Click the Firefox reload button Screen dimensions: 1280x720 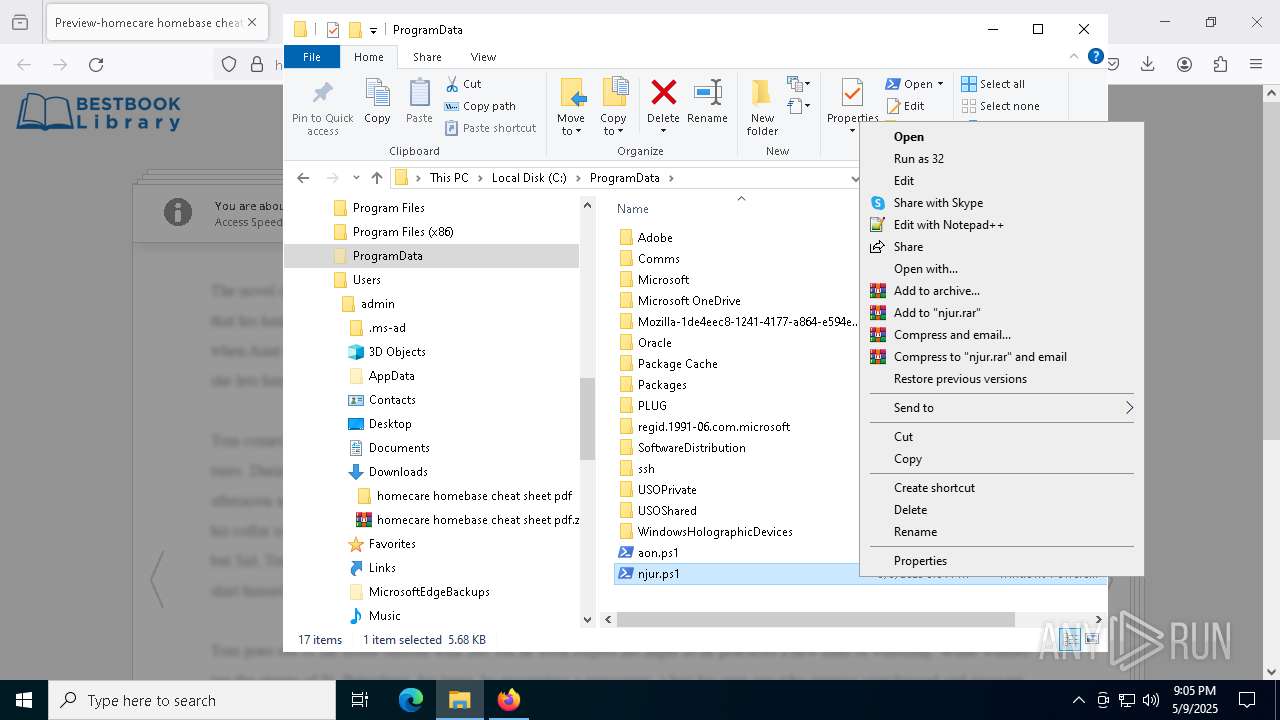coord(96,65)
